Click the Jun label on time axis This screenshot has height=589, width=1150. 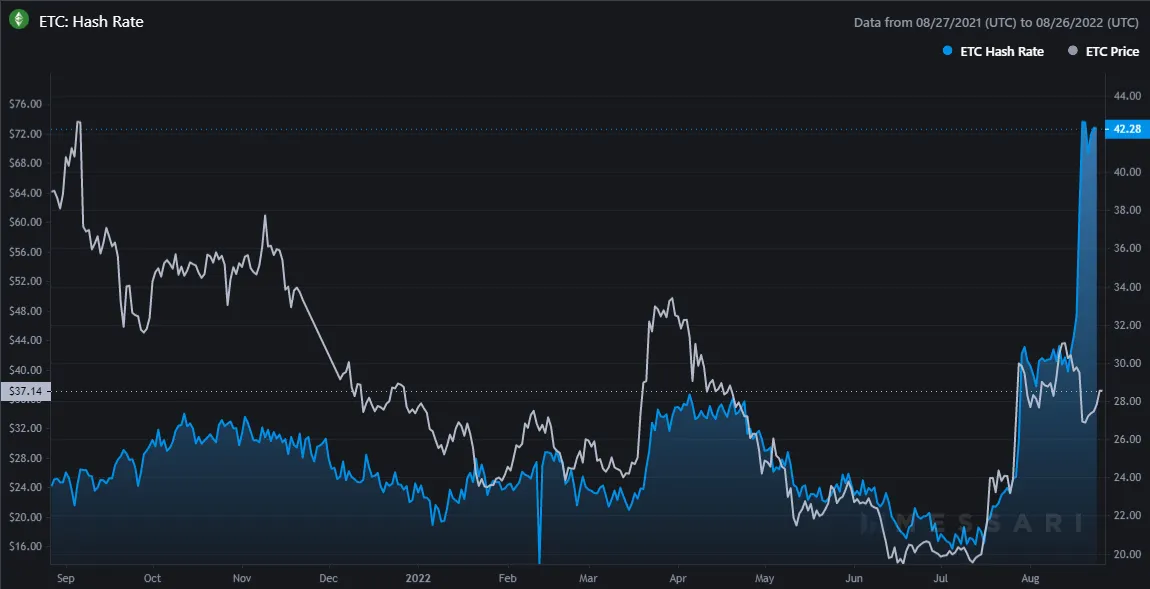coord(853,578)
